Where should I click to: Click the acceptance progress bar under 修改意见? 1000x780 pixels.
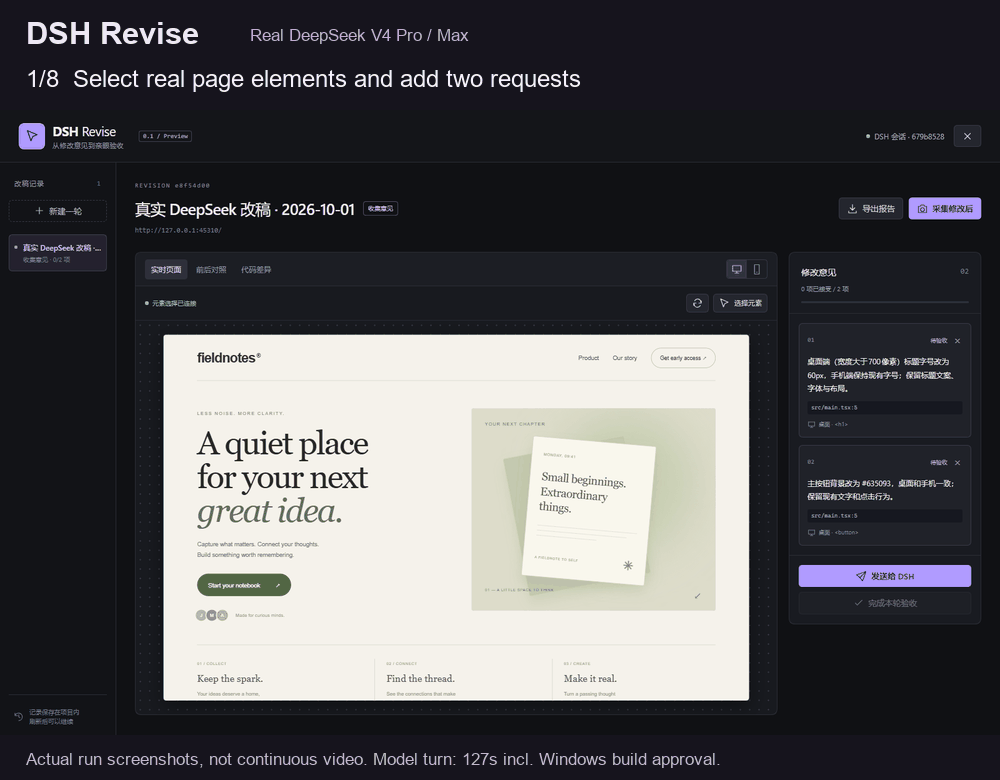pyautogui.click(x=885, y=302)
